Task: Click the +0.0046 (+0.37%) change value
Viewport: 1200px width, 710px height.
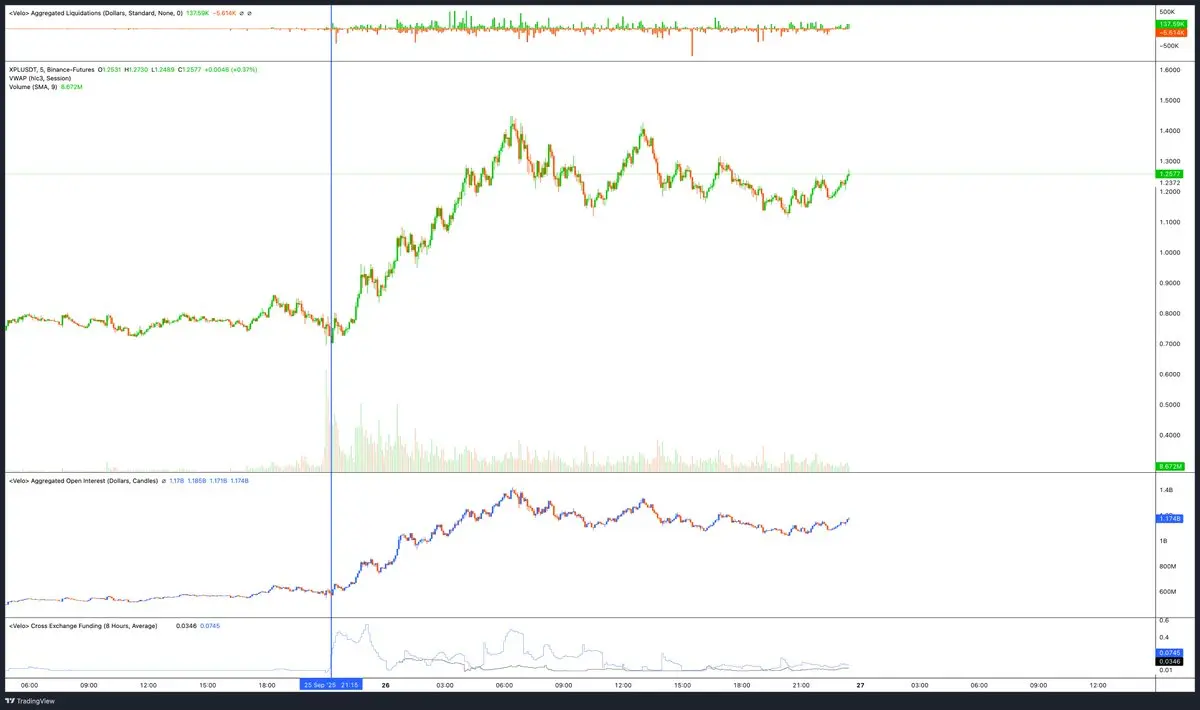Action: click(231, 70)
